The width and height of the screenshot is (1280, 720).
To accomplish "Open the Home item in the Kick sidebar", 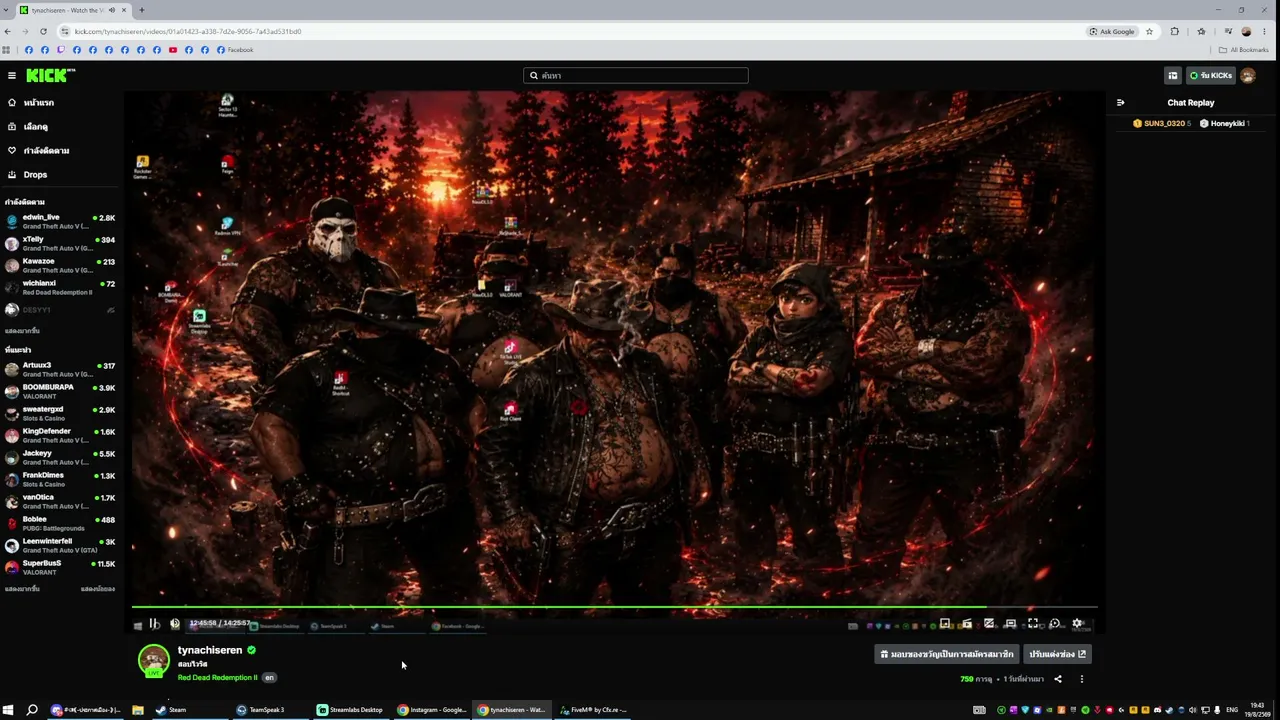I will [x=60, y=103].
